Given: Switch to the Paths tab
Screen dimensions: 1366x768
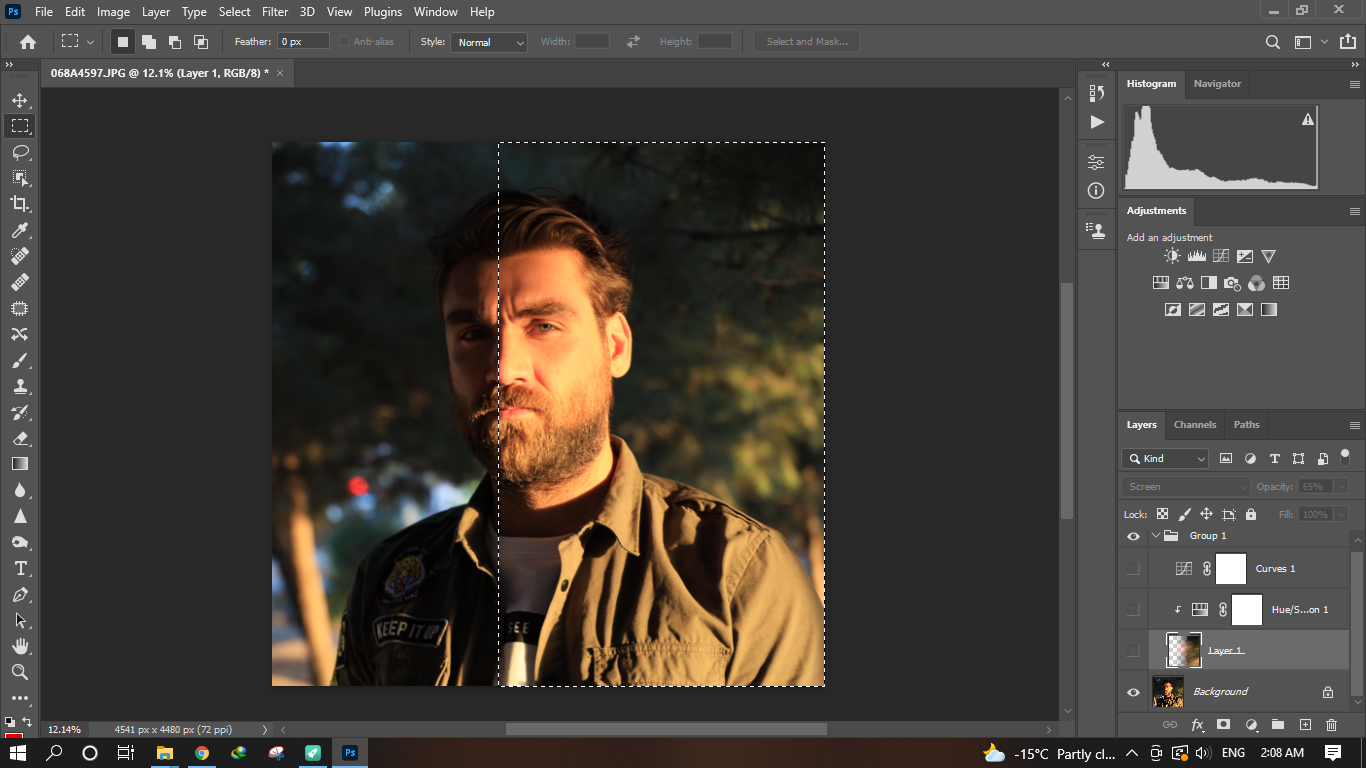Looking at the screenshot, I should coord(1246,425).
